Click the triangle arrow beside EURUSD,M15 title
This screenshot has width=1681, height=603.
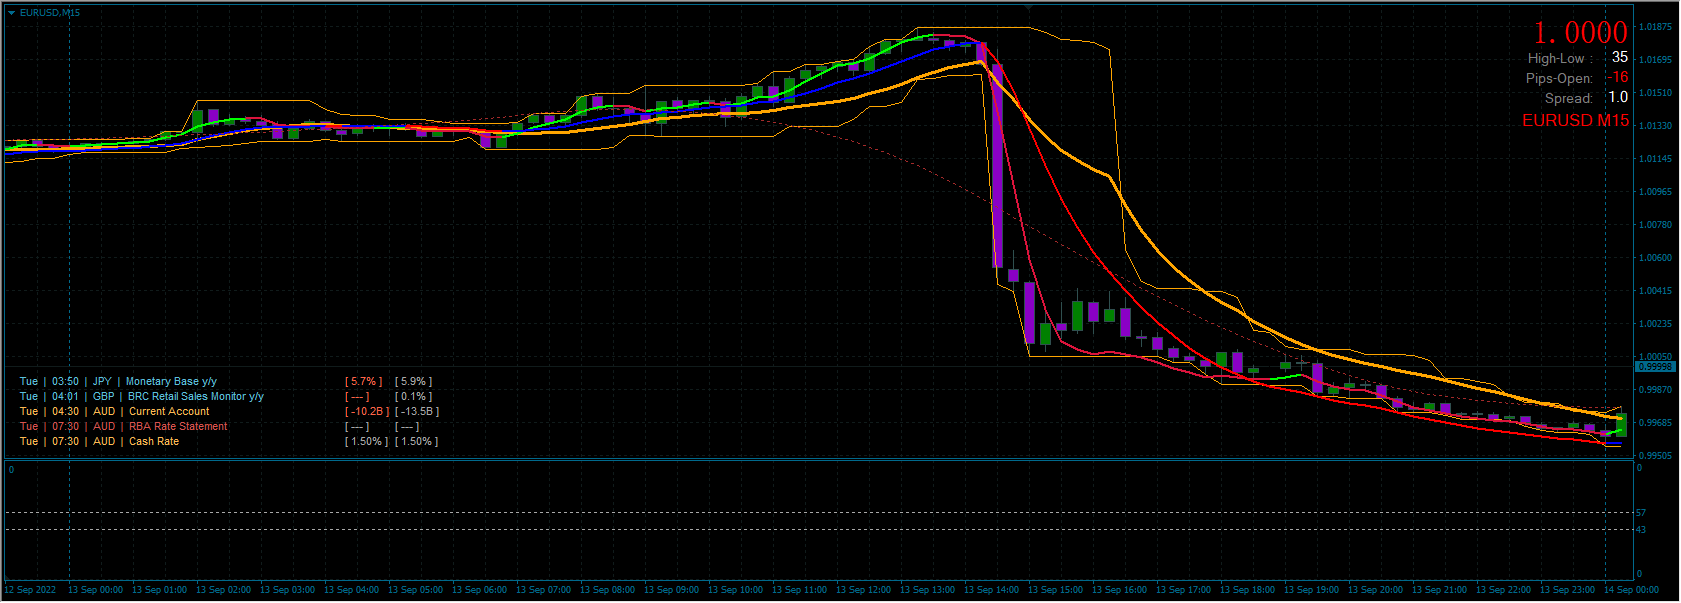[12, 13]
